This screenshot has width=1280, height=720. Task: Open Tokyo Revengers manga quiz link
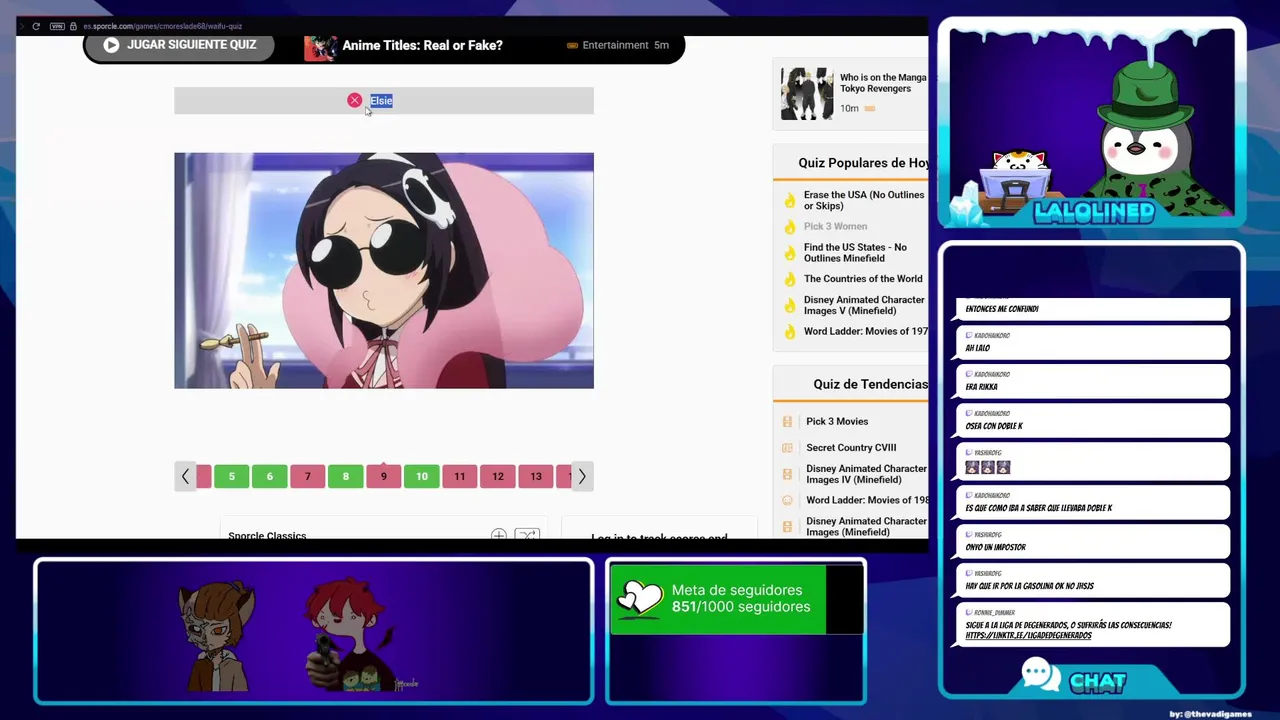point(883,83)
